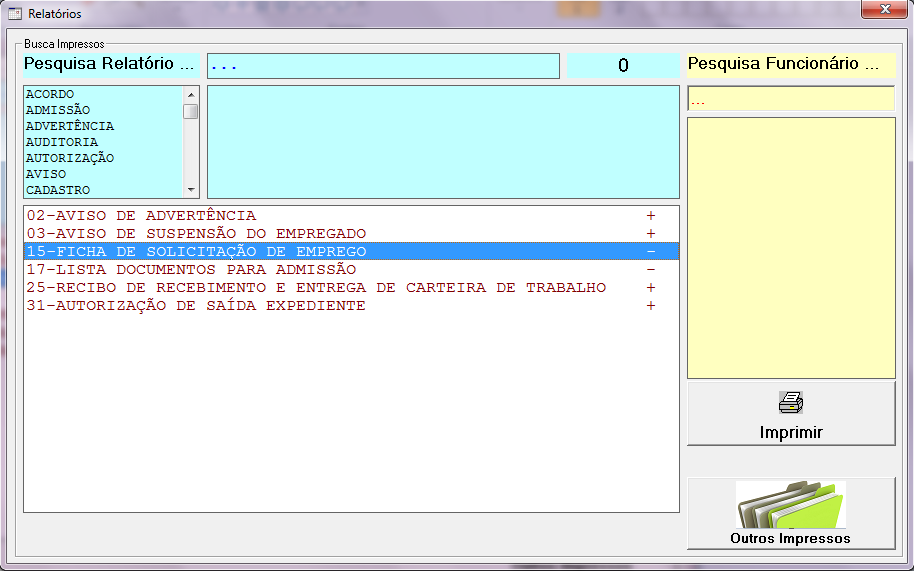Click the employee search input field
The image size is (914, 571).
coord(791,98)
